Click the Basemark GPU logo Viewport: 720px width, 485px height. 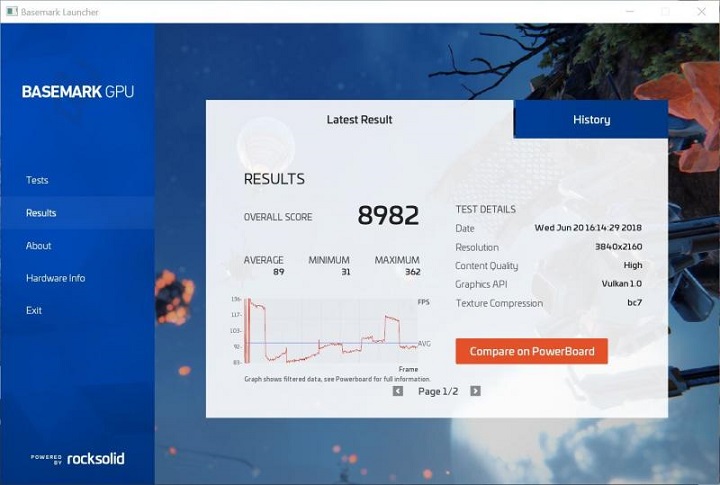click(x=78, y=92)
